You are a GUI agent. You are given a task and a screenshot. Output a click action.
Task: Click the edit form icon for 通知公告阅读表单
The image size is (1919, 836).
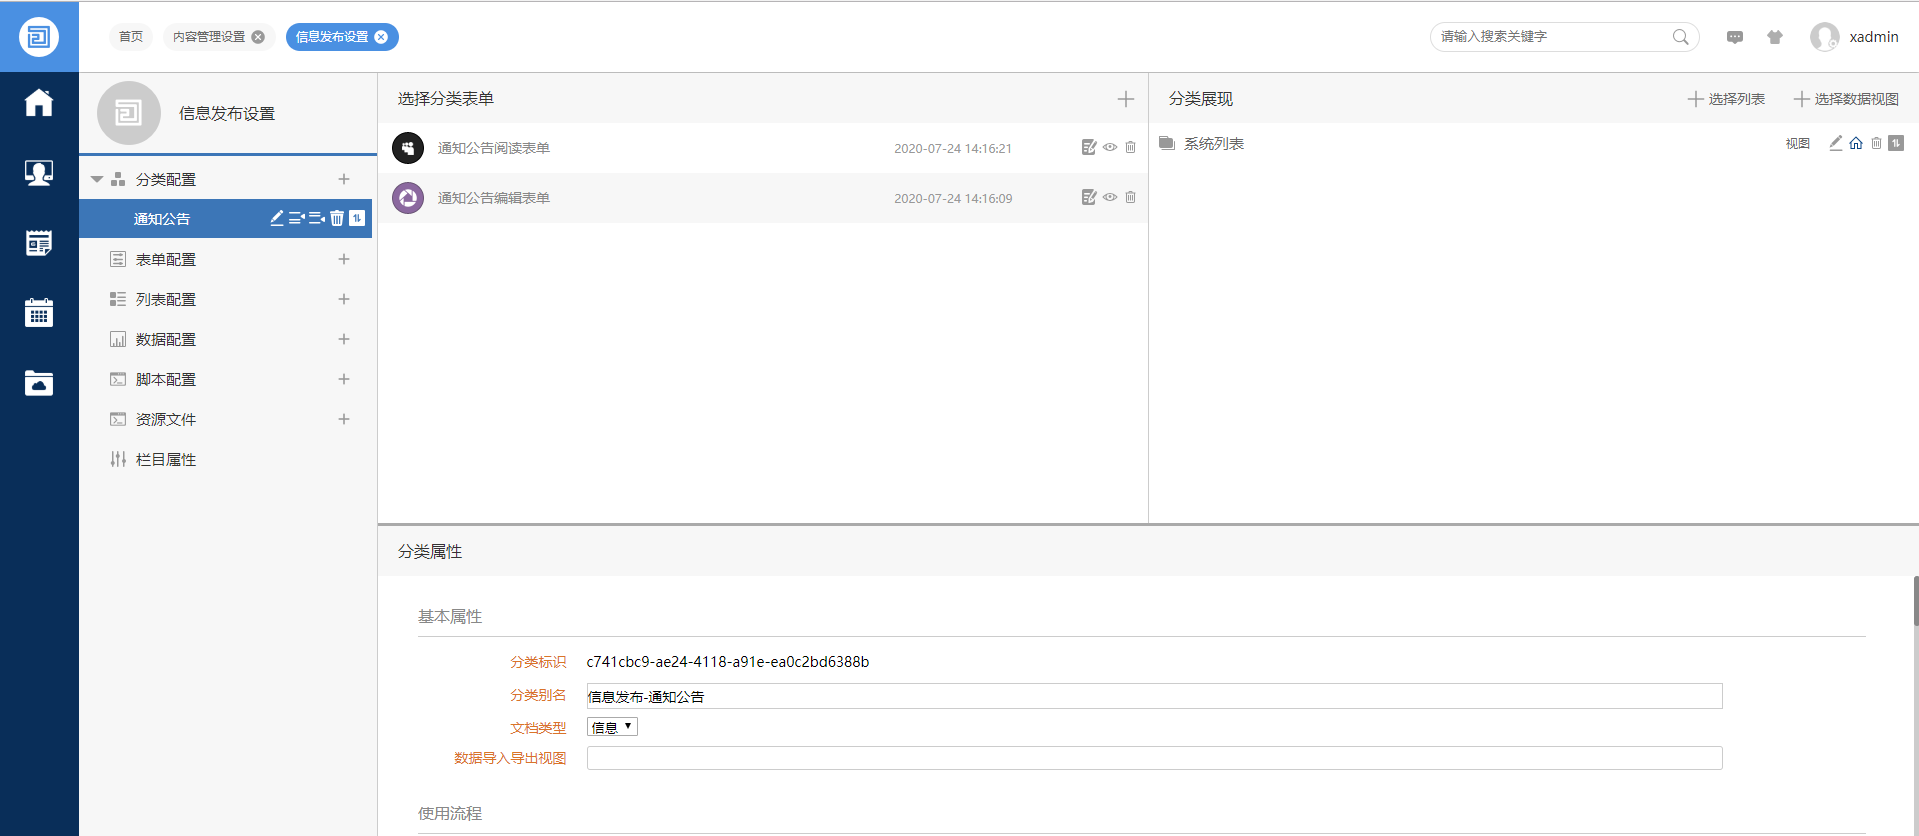pos(1089,147)
